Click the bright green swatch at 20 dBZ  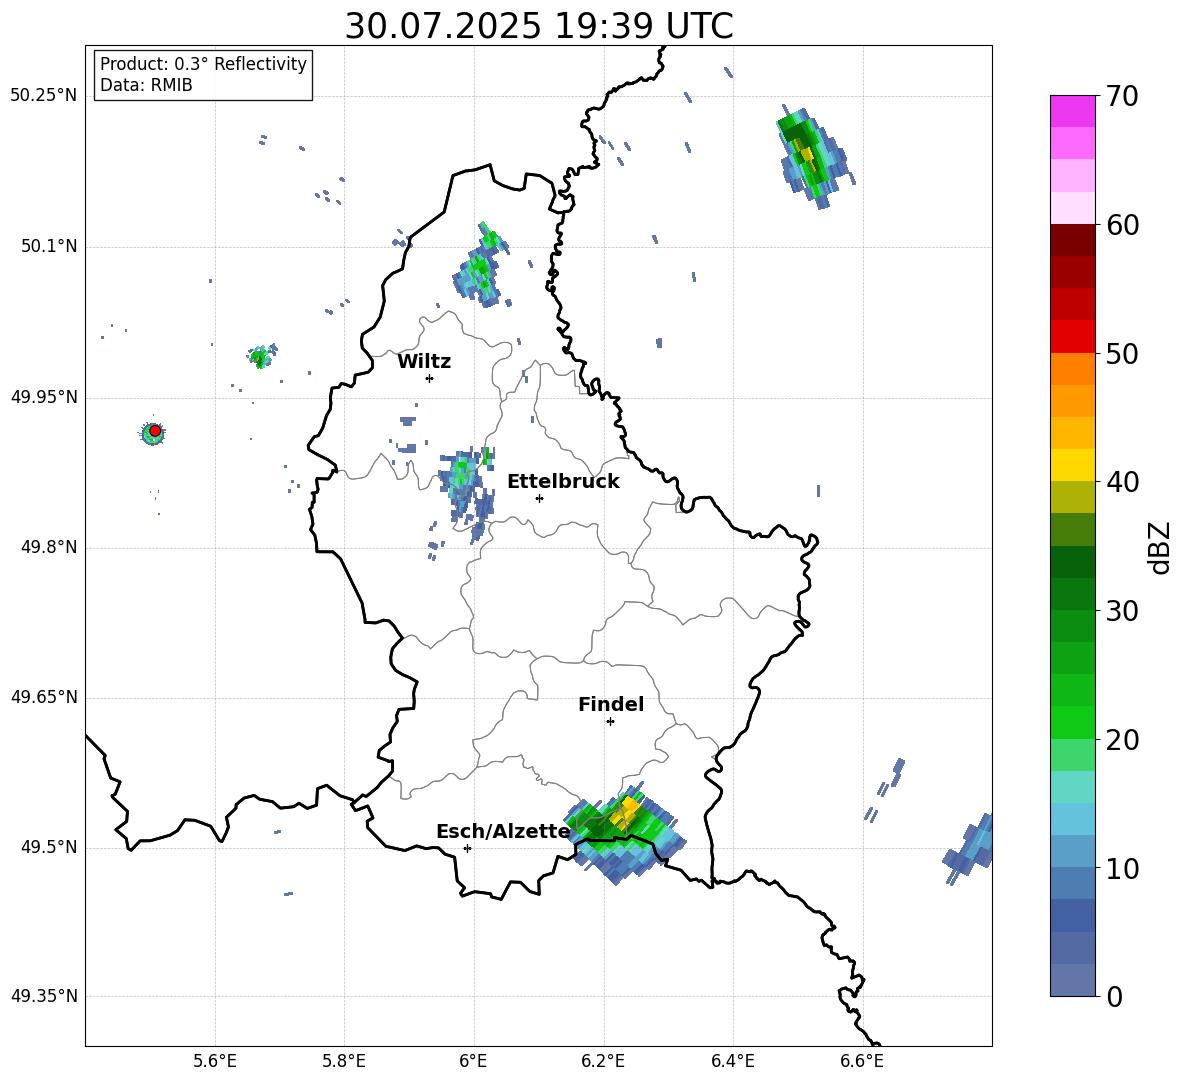click(x=1072, y=722)
